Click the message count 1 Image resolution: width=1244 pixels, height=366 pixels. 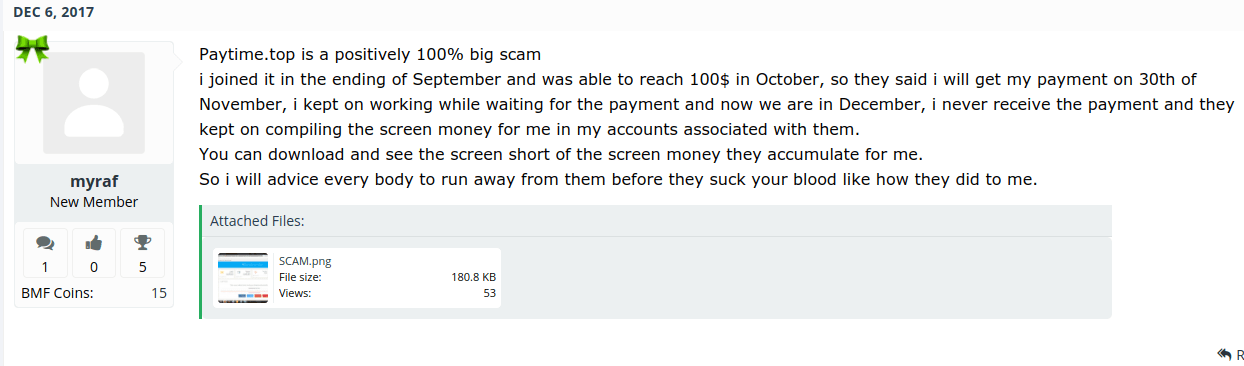pos(45,267)
